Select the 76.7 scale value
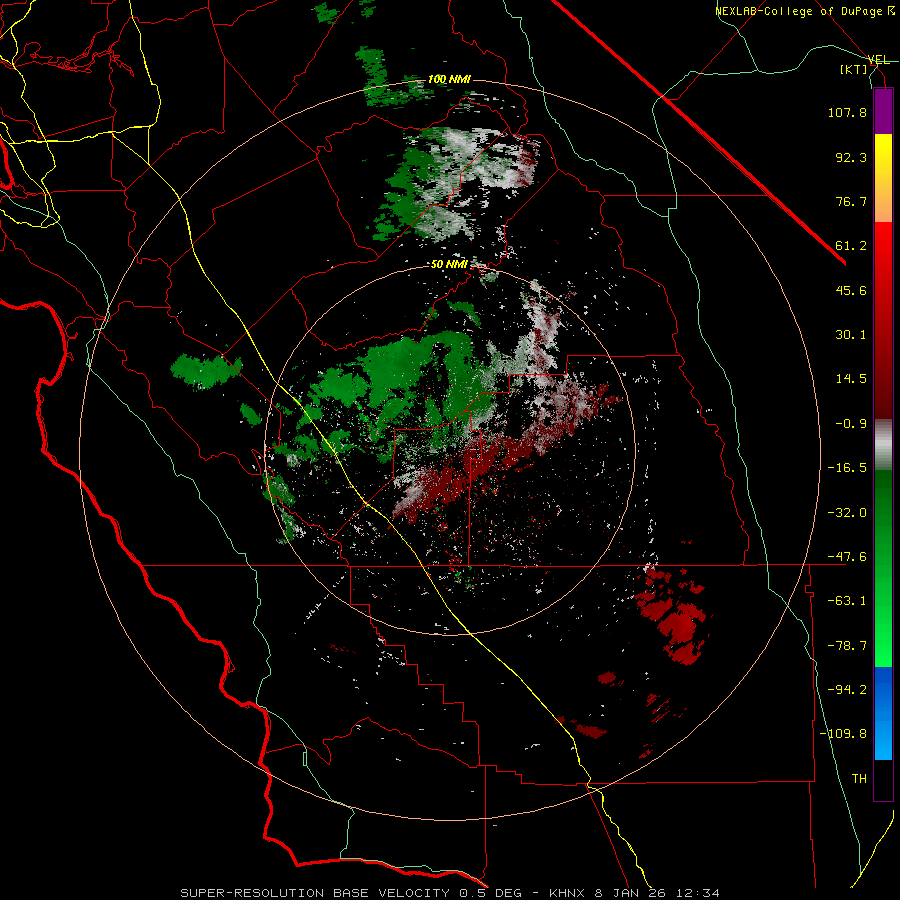This screenshot has width=900, height=900. point(851,201)
